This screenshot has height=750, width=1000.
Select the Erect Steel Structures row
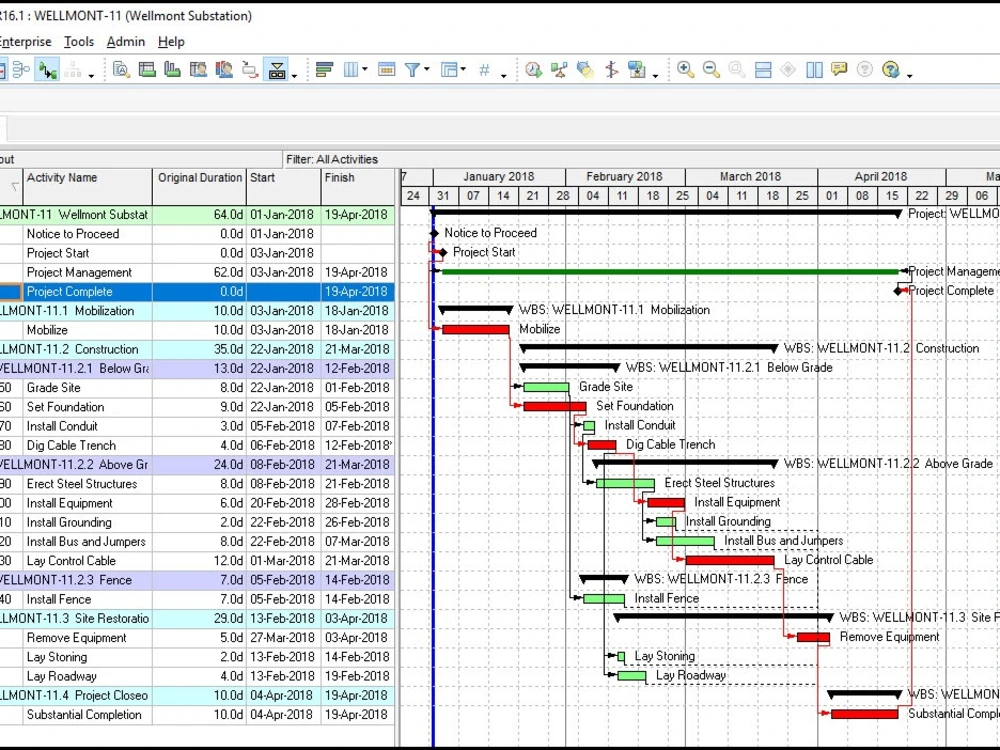[197, 484]
